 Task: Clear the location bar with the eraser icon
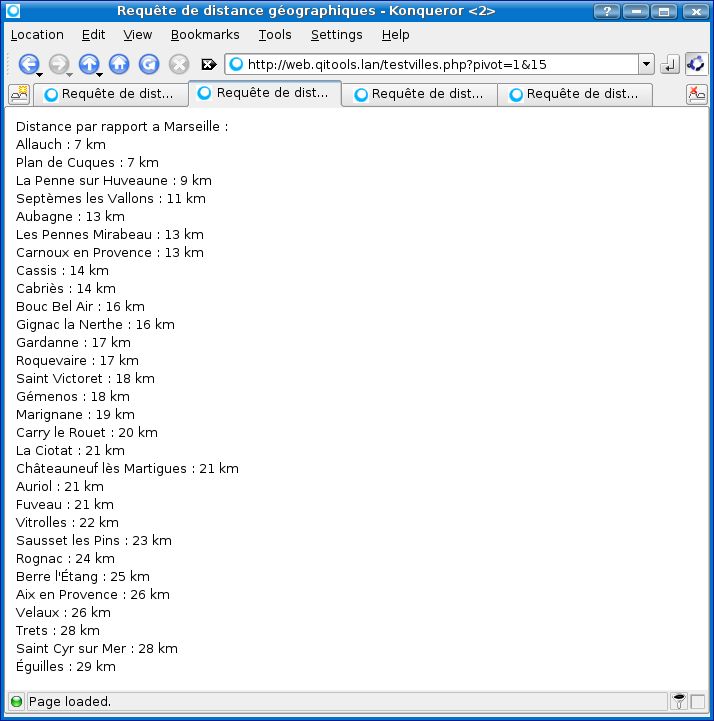(x=209, y=64)
